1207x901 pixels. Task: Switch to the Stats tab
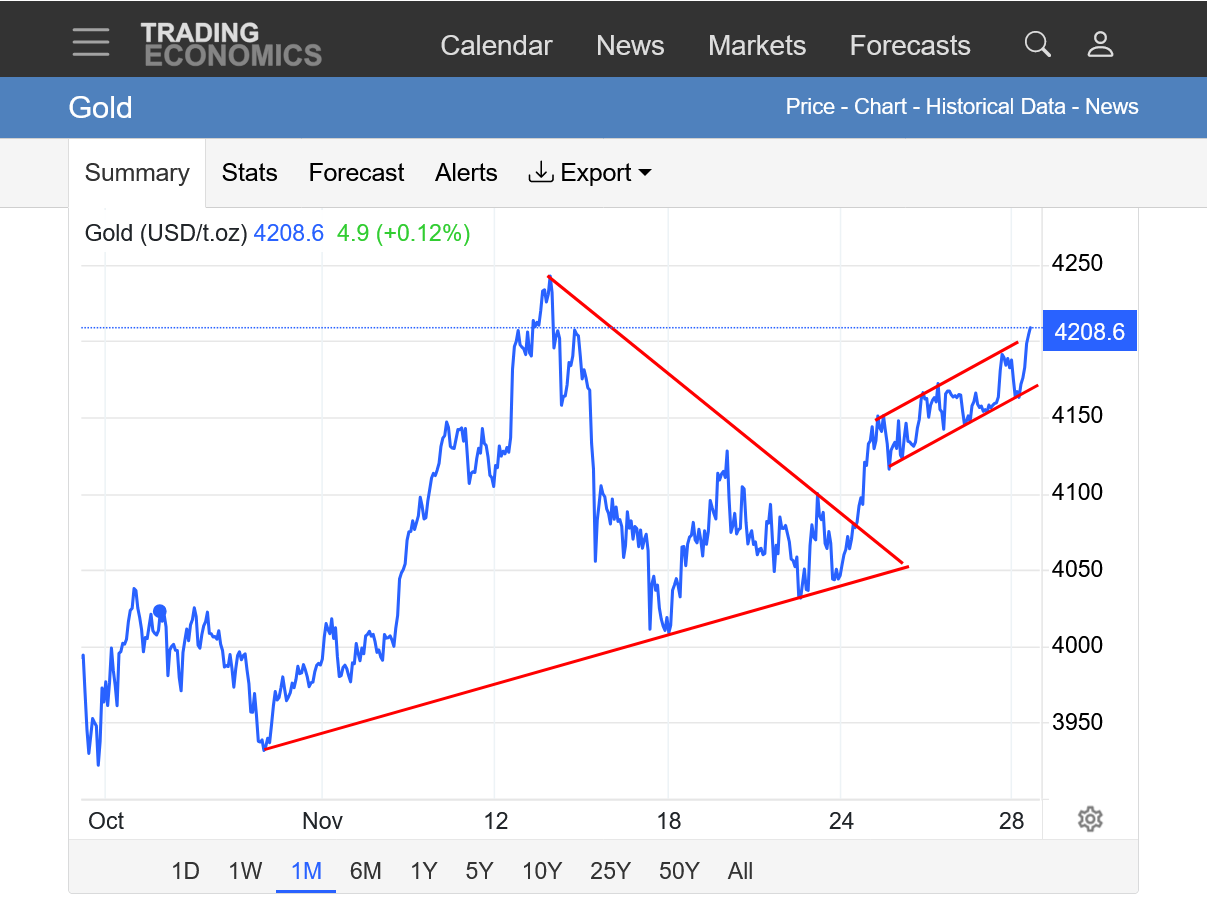click(x=249, y=173)
